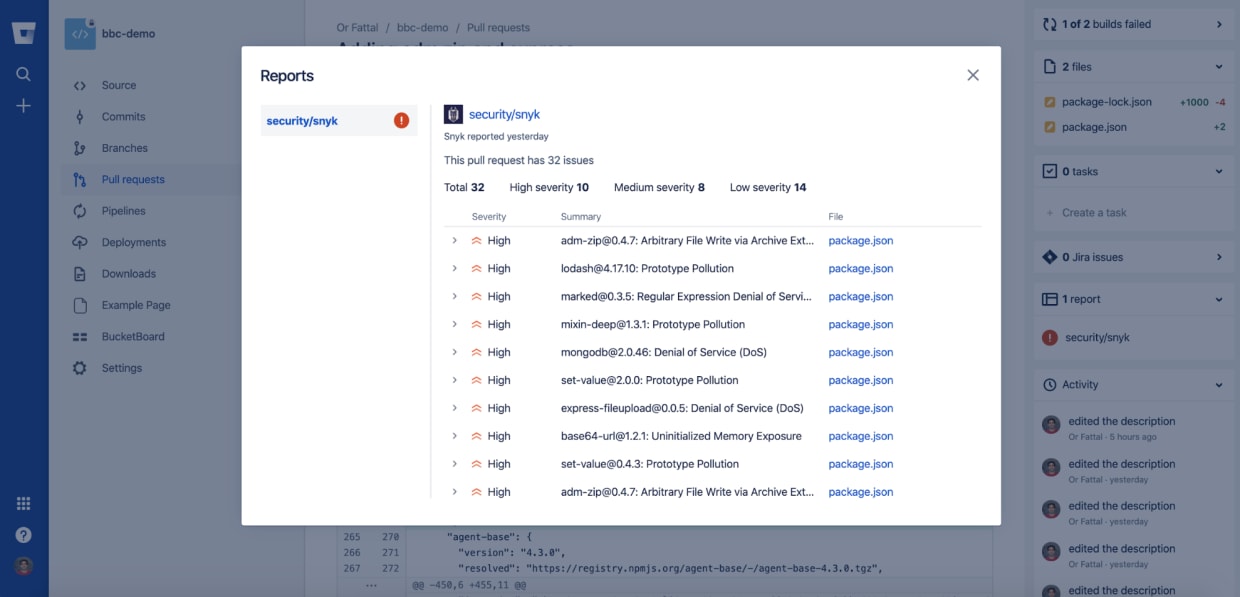Screen dimensions: 1240x597
Task: Close the Reports dialog
Action: tap(973, 75)
